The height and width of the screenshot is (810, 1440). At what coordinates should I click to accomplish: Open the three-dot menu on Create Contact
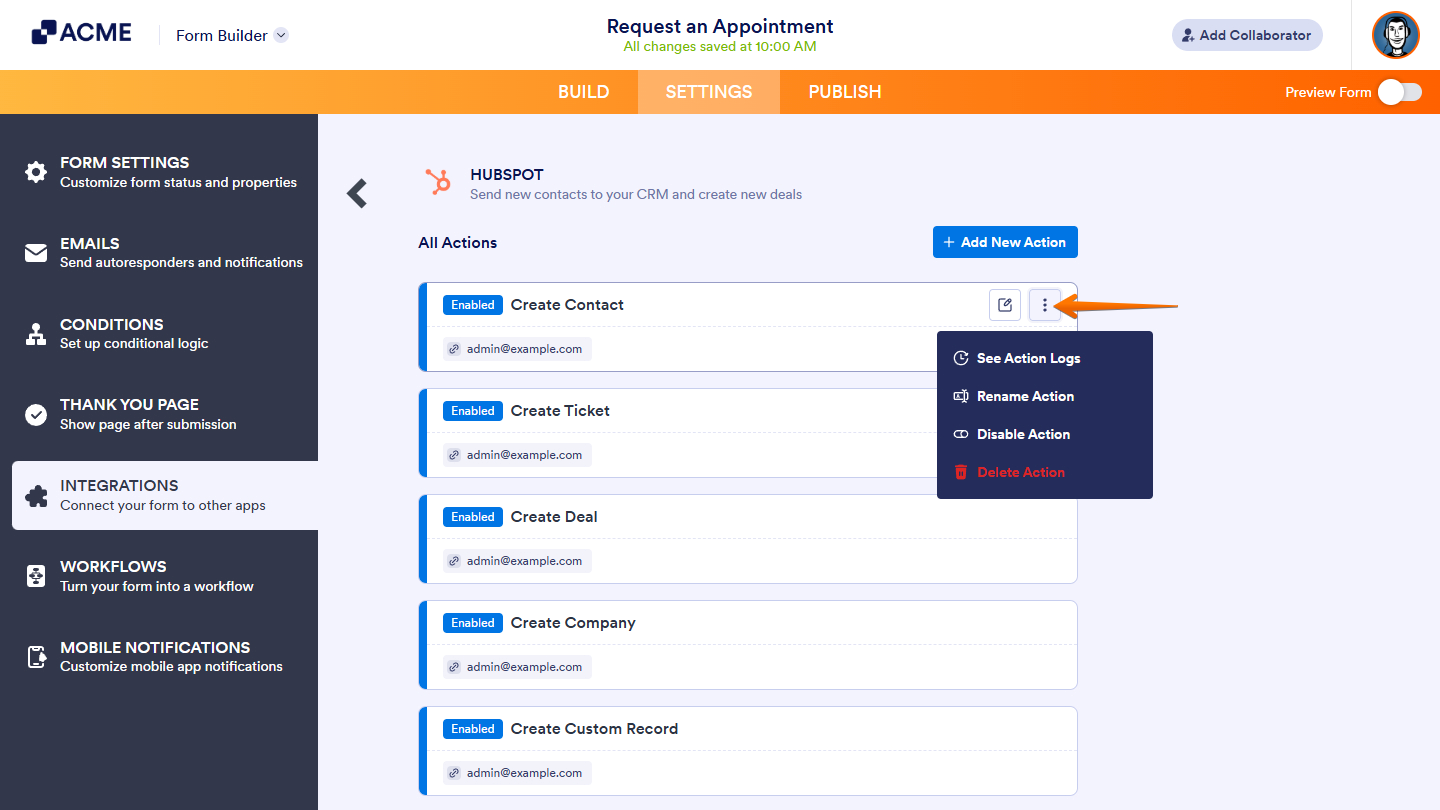point(1044,304)
